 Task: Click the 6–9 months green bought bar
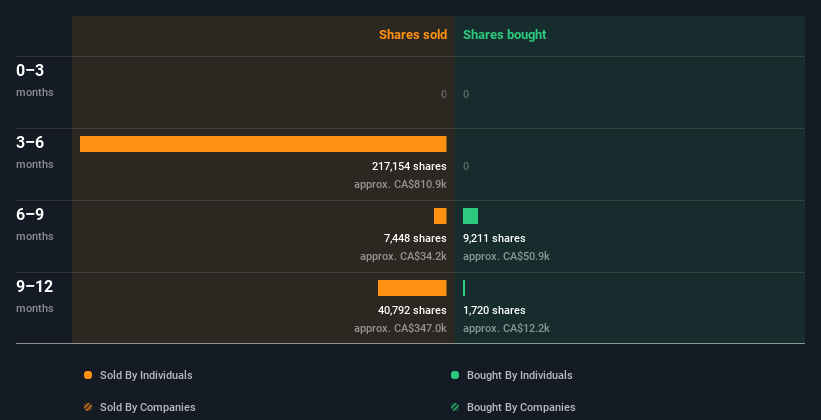point(470,216)
